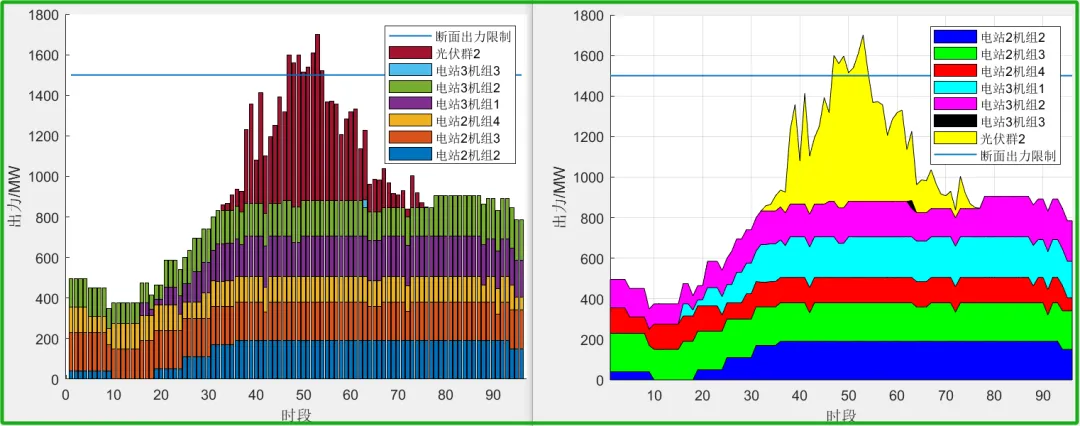Click the 200 y-axis tick of area chart

[x=593, y=339]
